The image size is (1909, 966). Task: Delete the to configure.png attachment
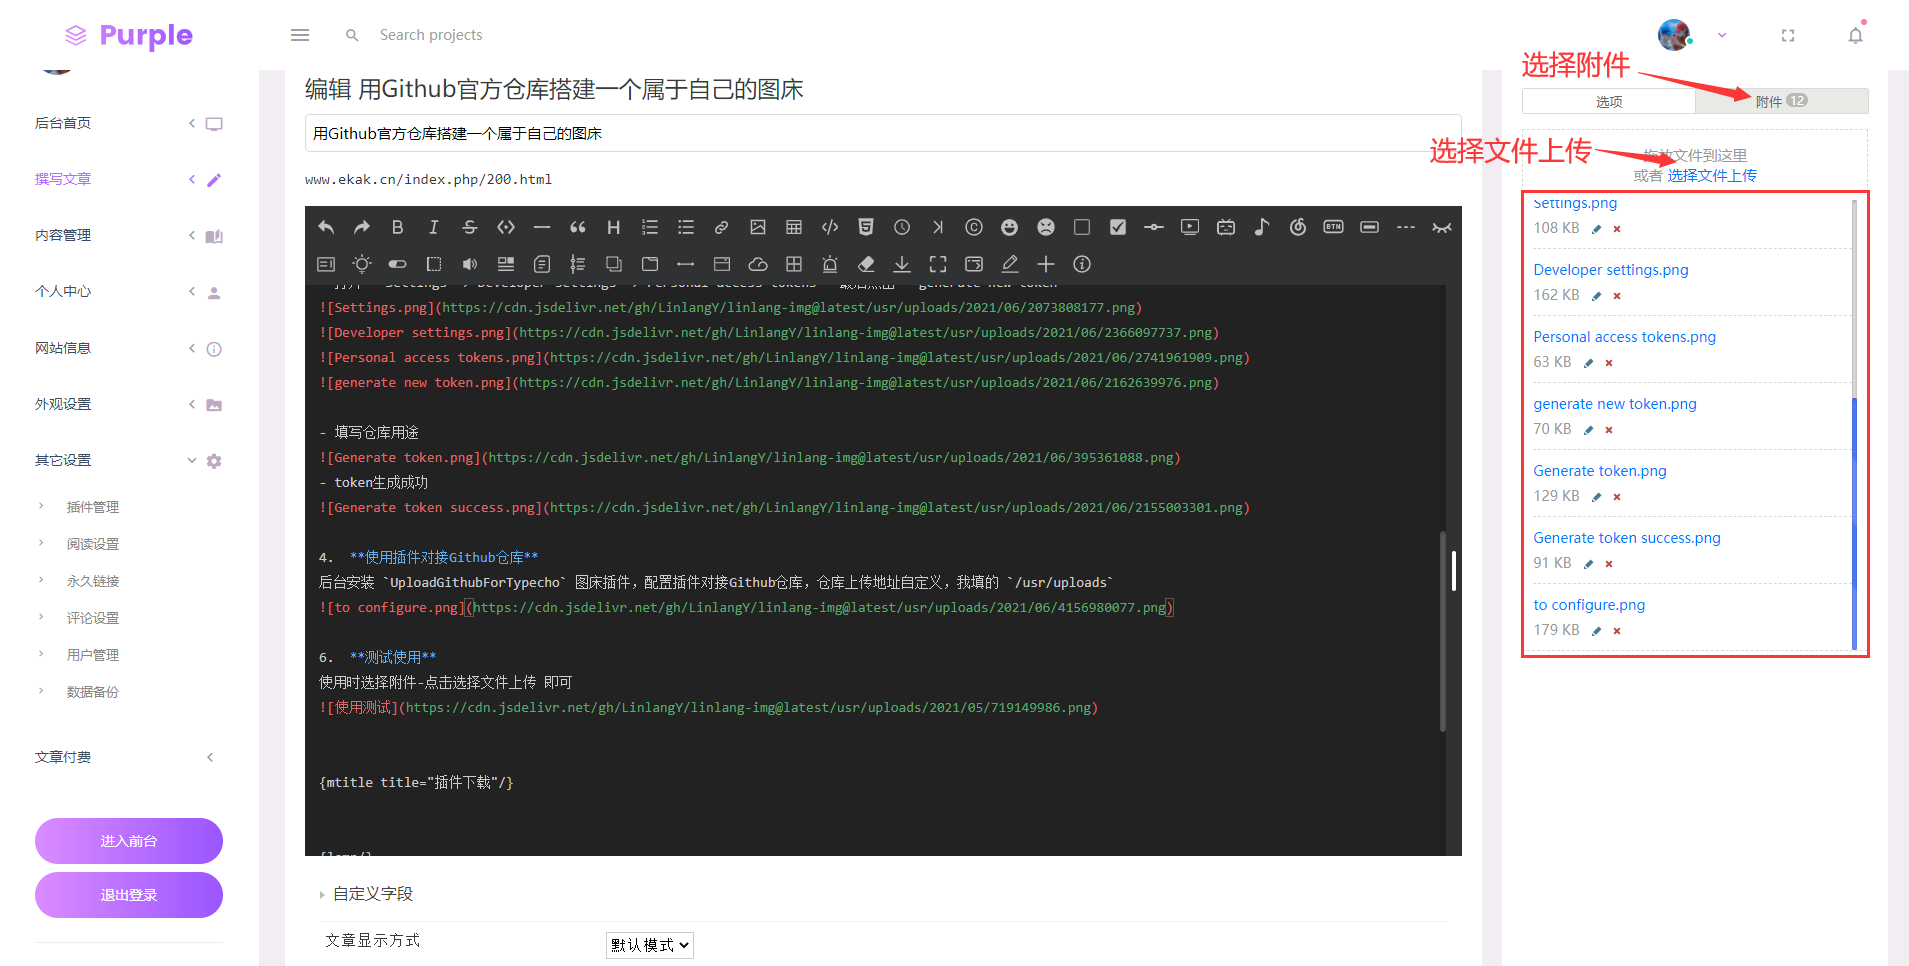point(1617,631)
